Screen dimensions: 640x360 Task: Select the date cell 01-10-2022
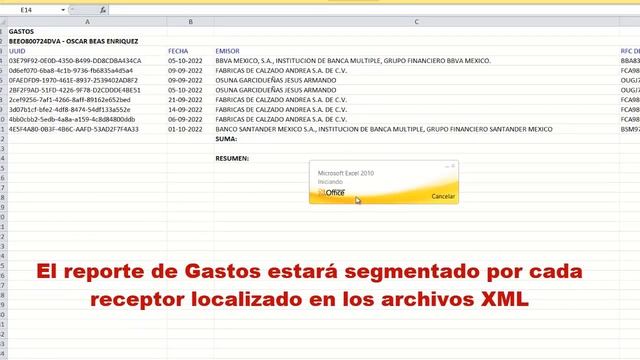[x=190, y=129]
